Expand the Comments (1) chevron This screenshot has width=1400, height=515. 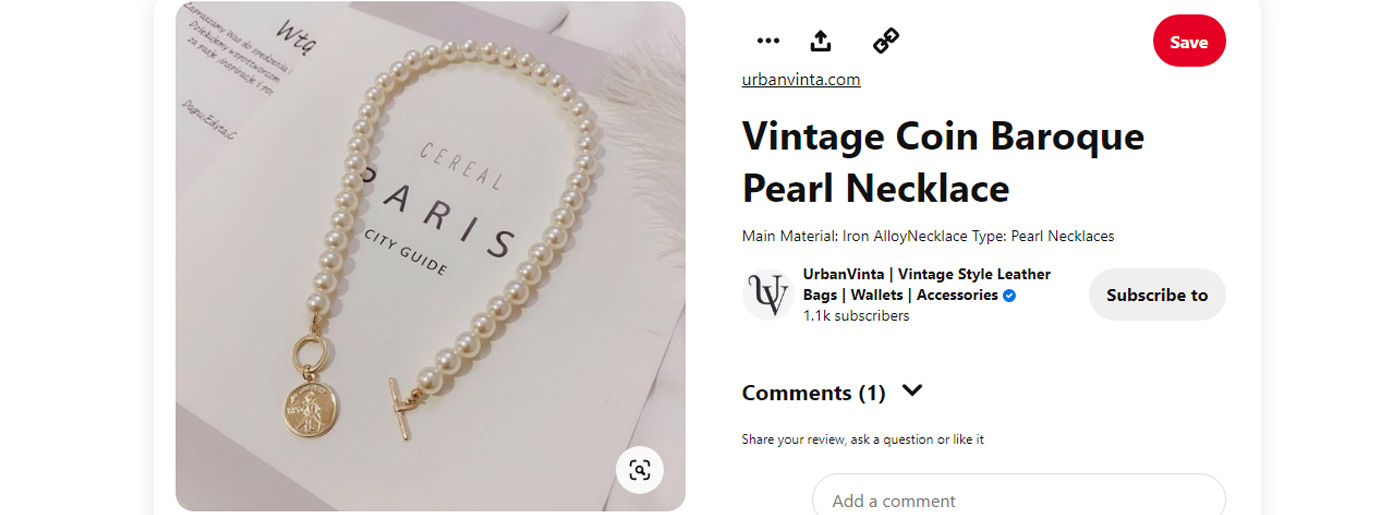coord(911,391)
